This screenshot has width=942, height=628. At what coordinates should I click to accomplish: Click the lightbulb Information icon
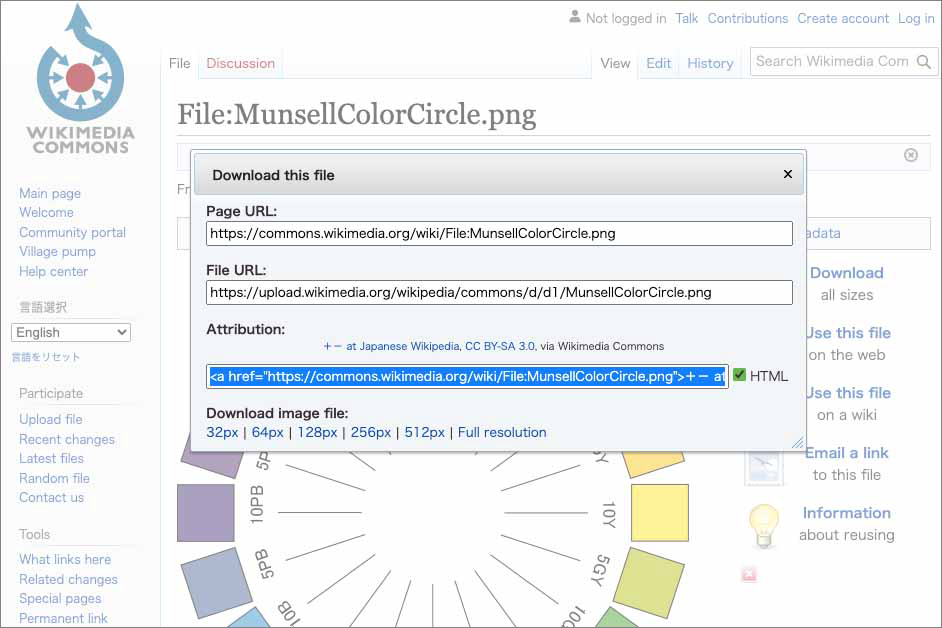tap(764, 524)
